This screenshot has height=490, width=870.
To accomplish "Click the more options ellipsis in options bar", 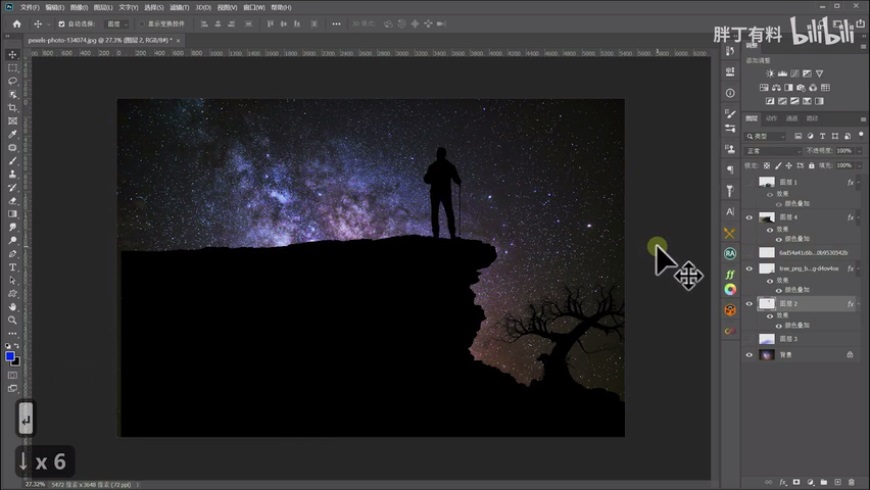I will [x=336, y=24].
